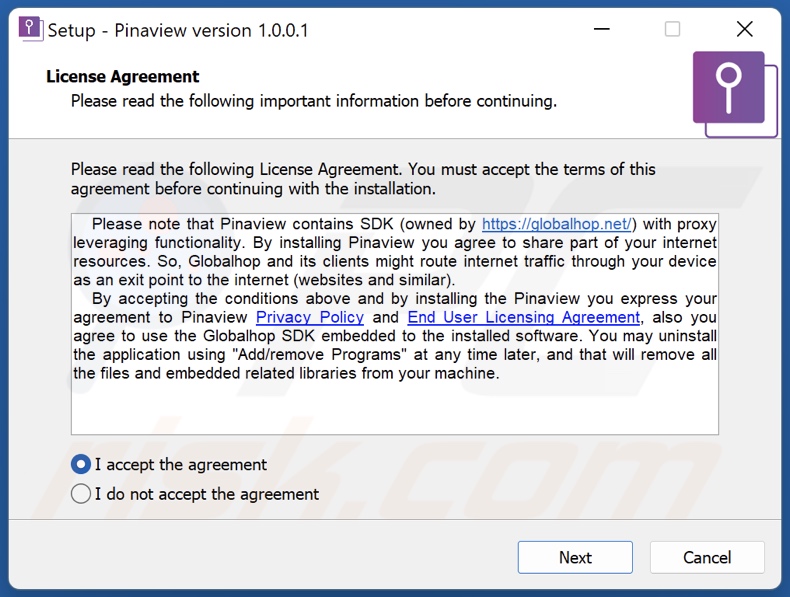Click the greyed-out maximize window button
Image resolution: width=790 pixels, height=597 pixels.
point(672,29)
